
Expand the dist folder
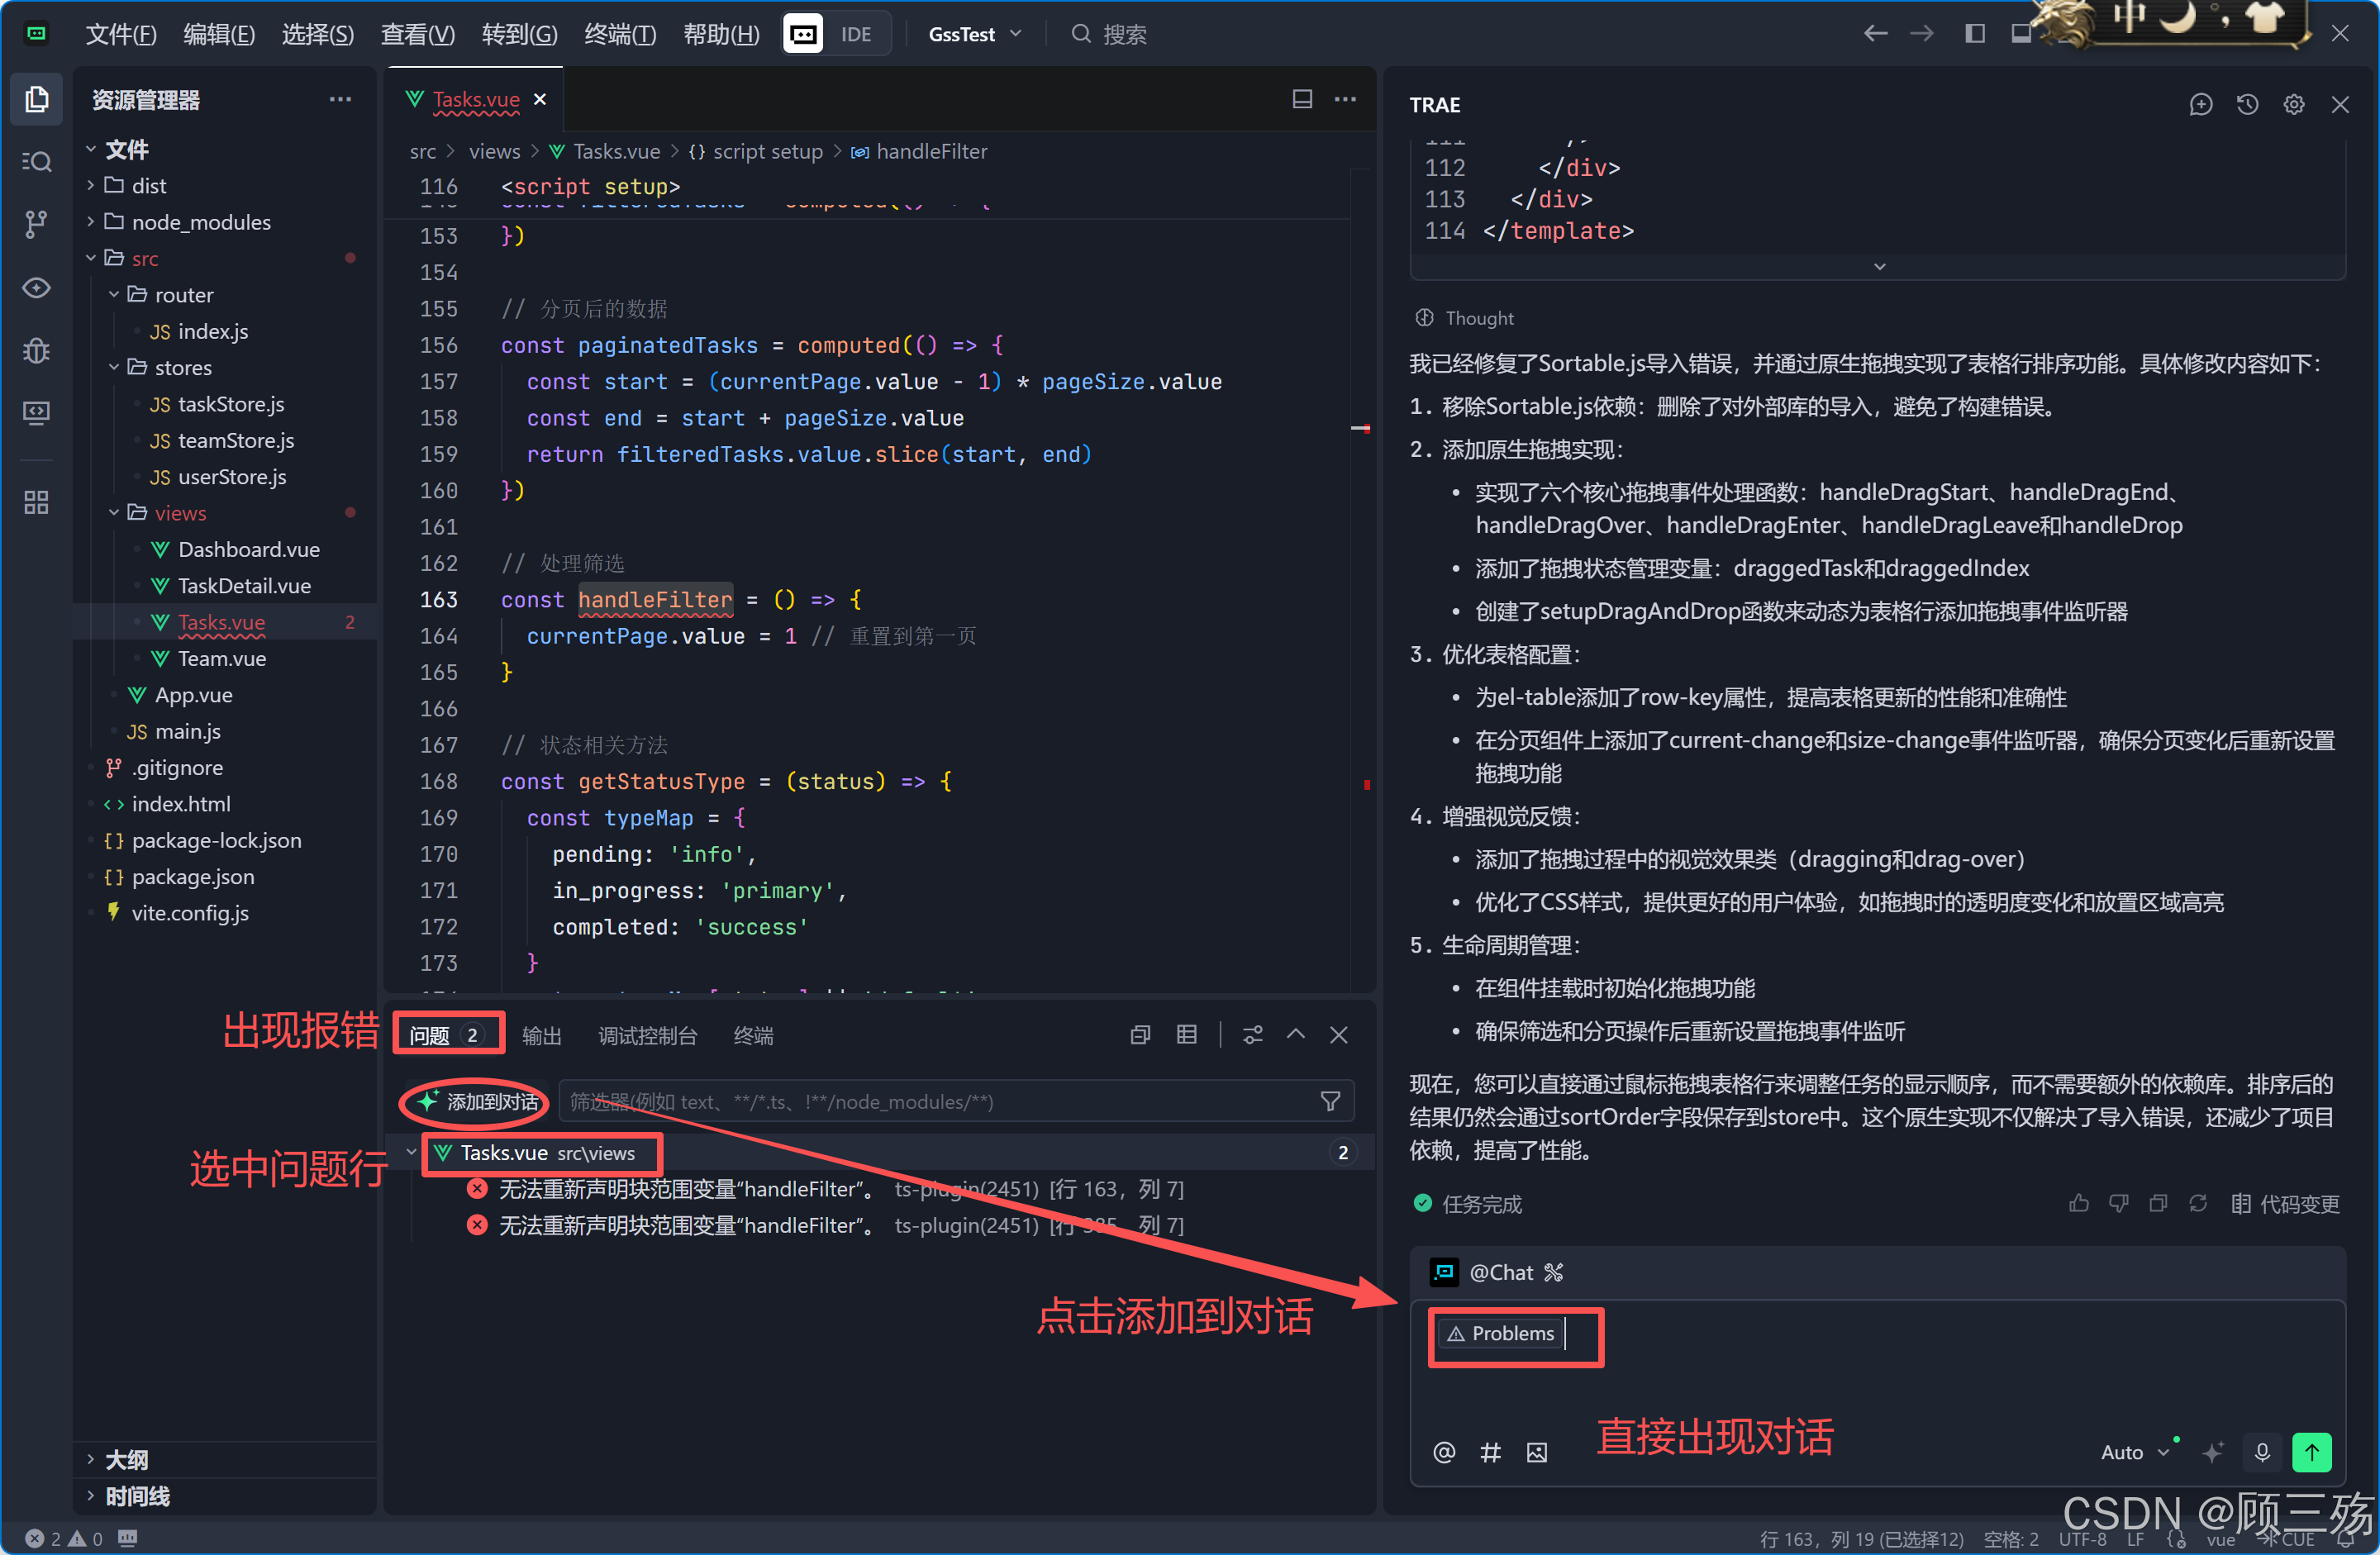coord(148,186)
